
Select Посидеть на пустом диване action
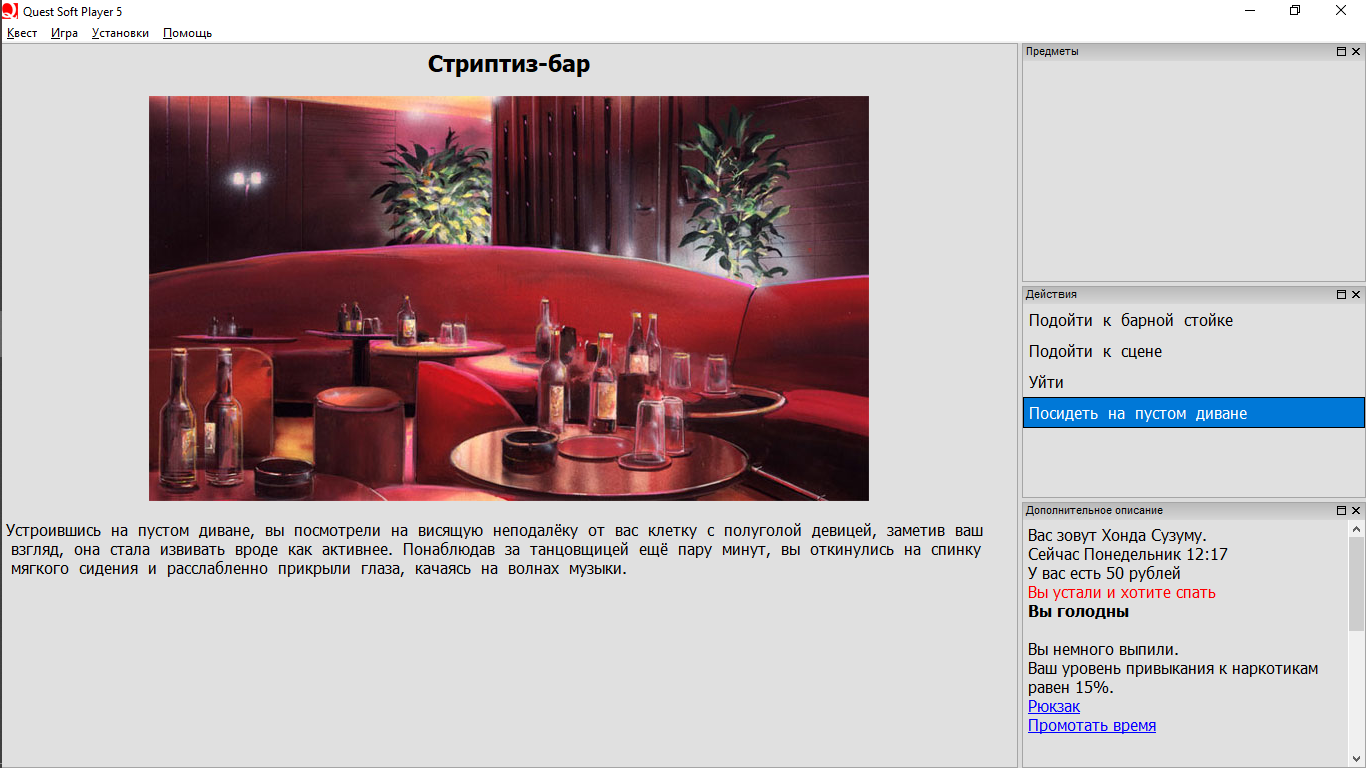click(1193, 413)
